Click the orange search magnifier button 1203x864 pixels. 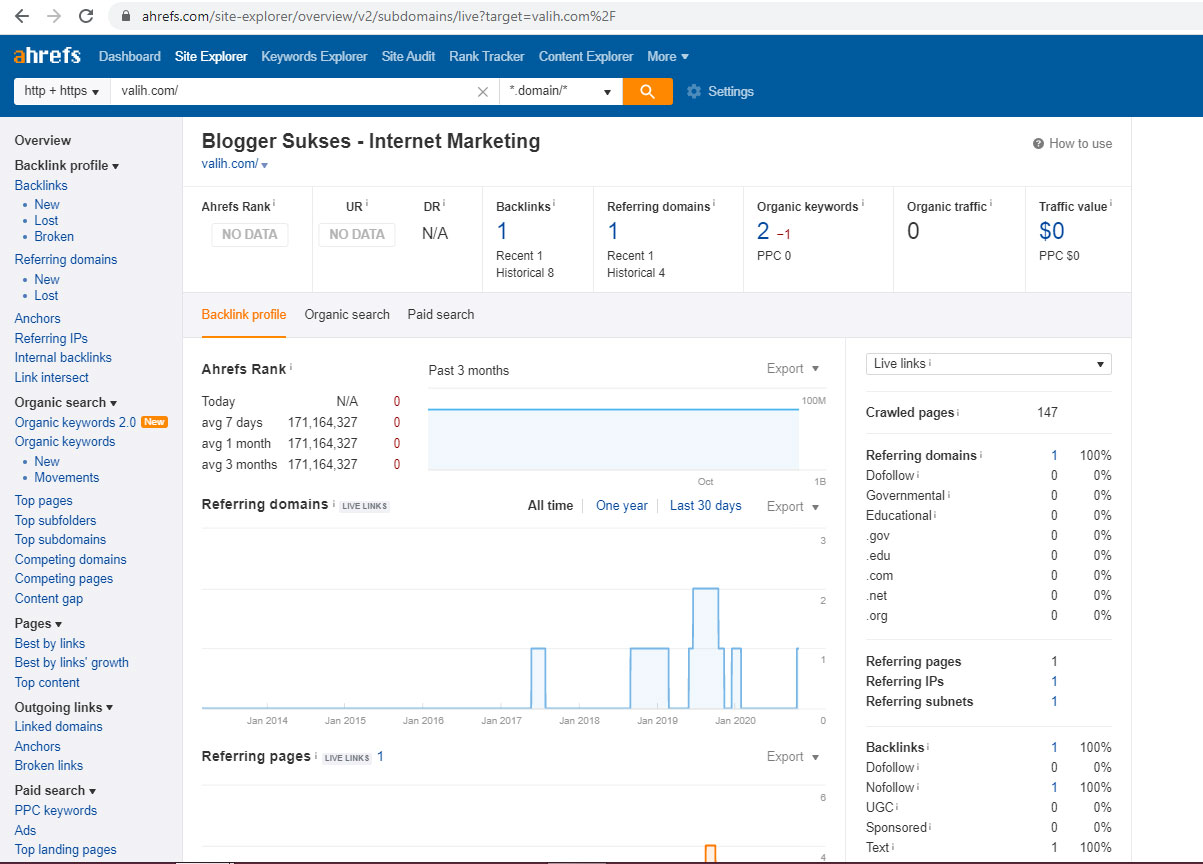coord(648,91)
